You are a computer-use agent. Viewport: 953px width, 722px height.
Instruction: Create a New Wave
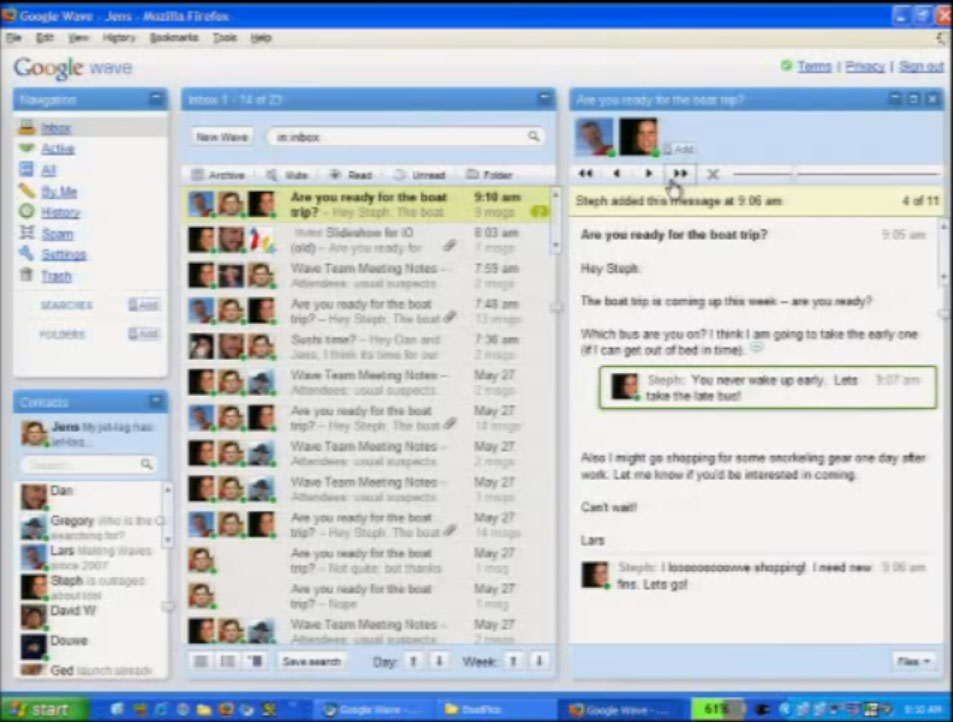pyautogui.click(x=222, y=137)
